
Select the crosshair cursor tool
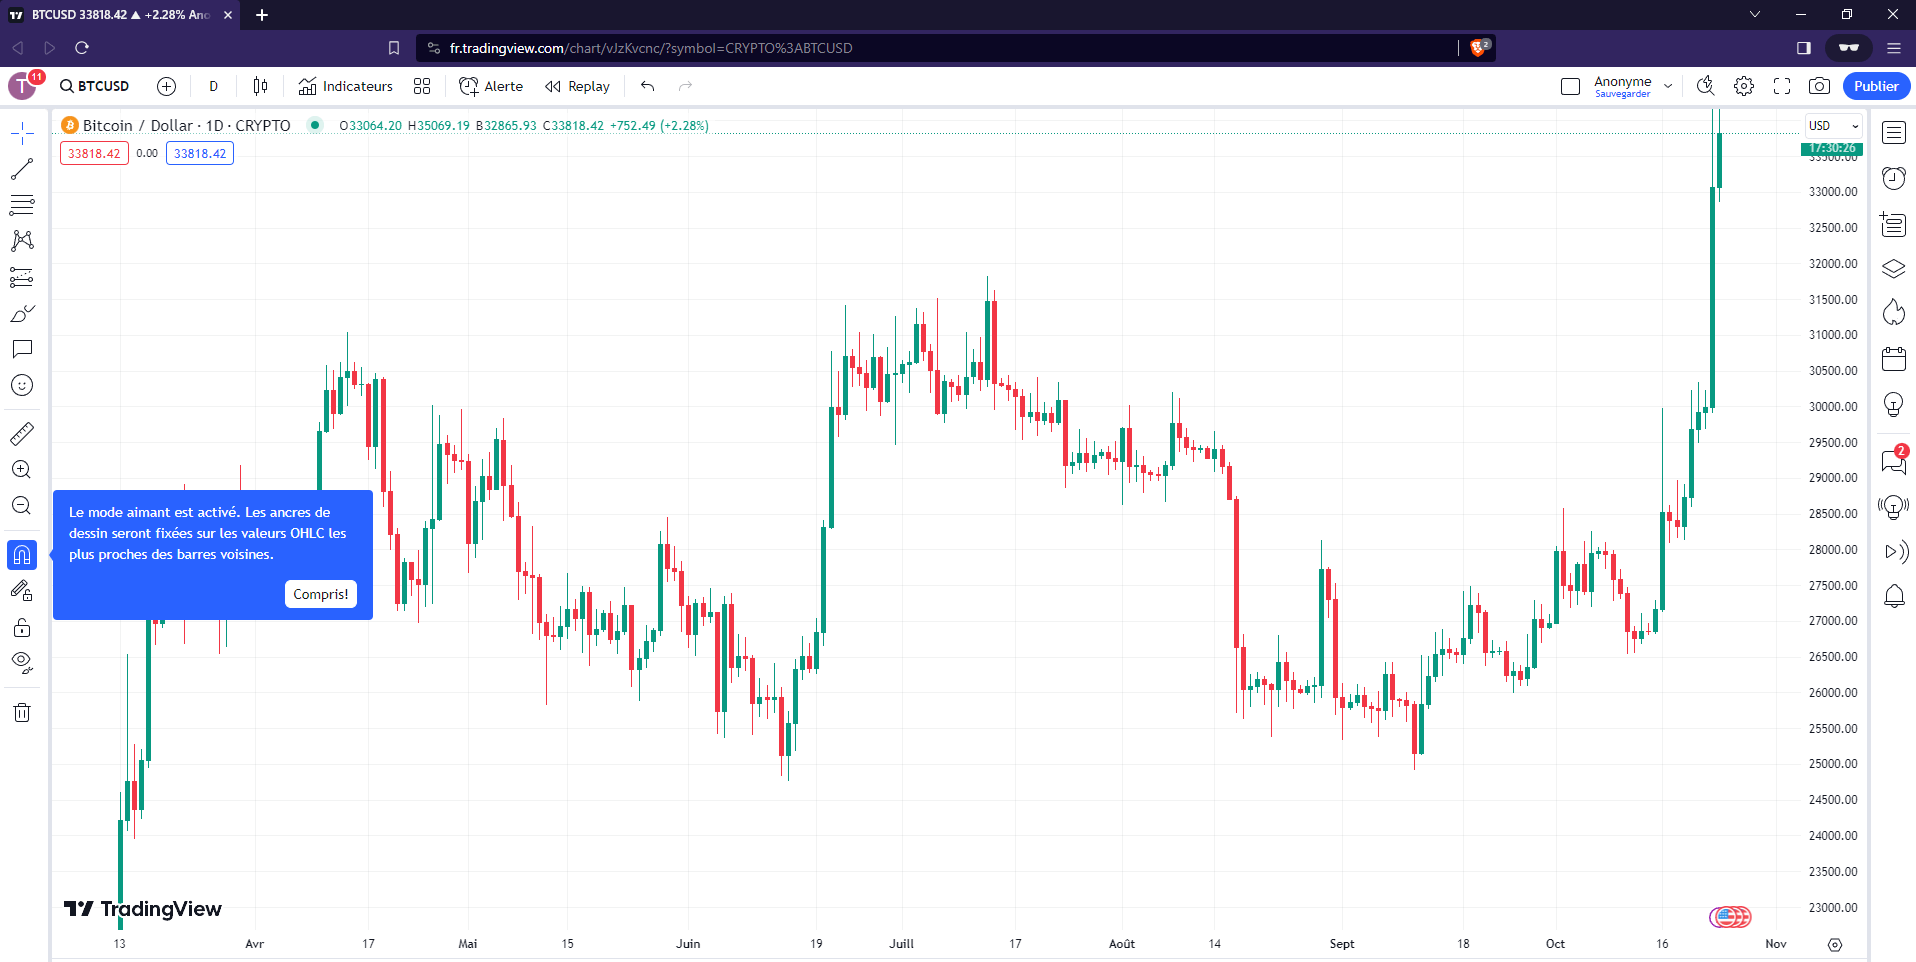click(22, 133)
